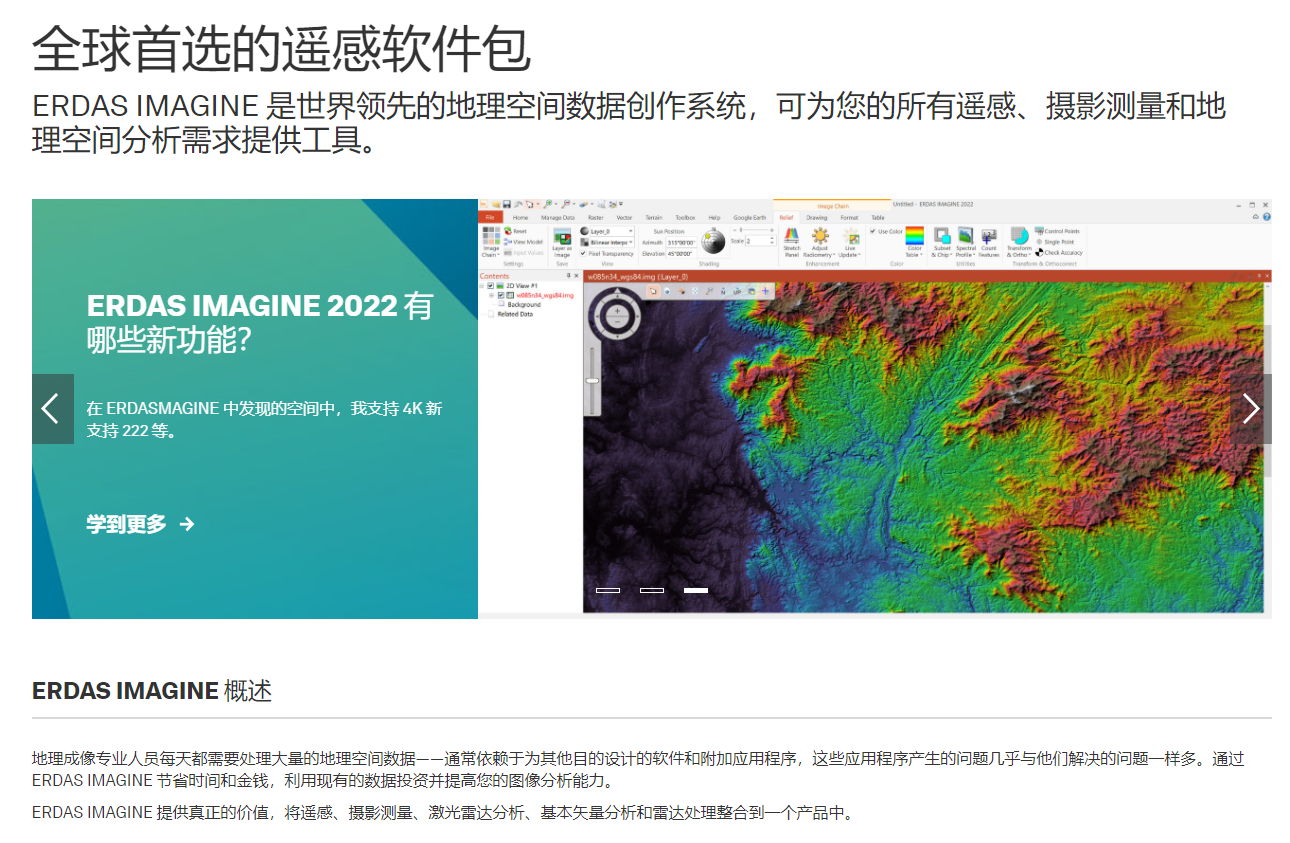The image size is (1290, 843).
Task: Select the third carousel indicator
Action: pyautogui.click(x=696, y=590)
